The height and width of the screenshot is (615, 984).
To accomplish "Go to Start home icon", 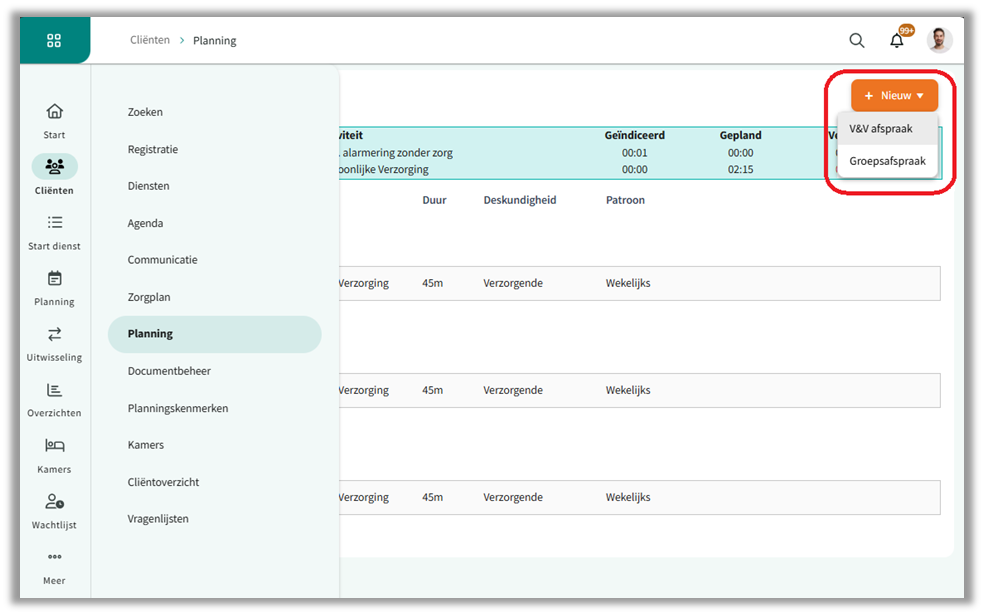I will [54, 111].
